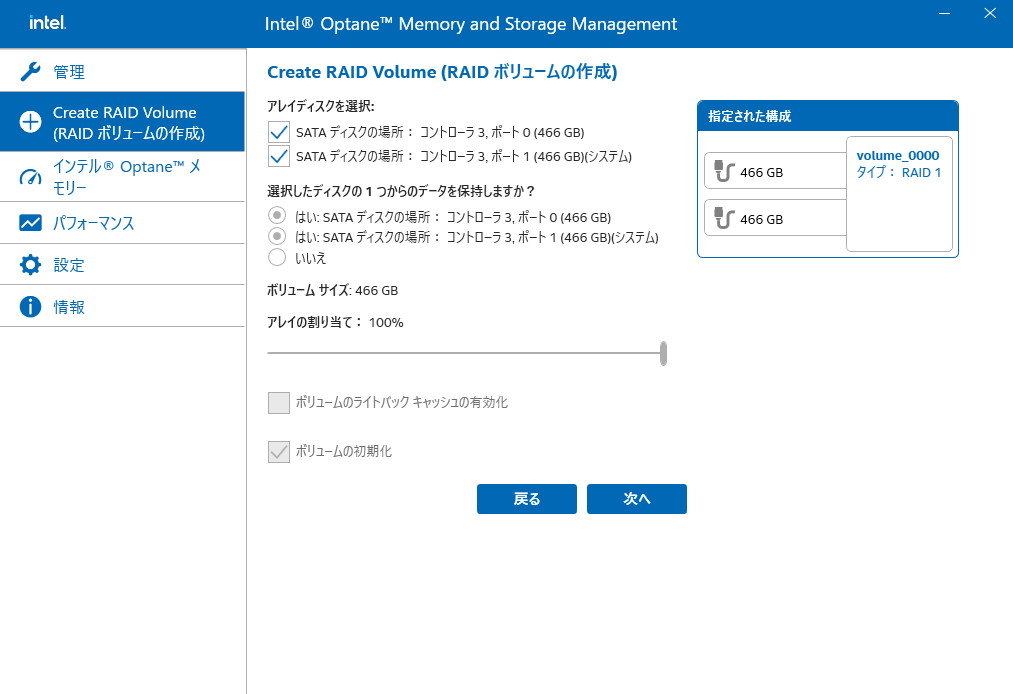Image resolution: width=1013 pixels, height=694 pixels.
Task: Click the 指定された構成 panel header
Action: (x=828, y=116)
